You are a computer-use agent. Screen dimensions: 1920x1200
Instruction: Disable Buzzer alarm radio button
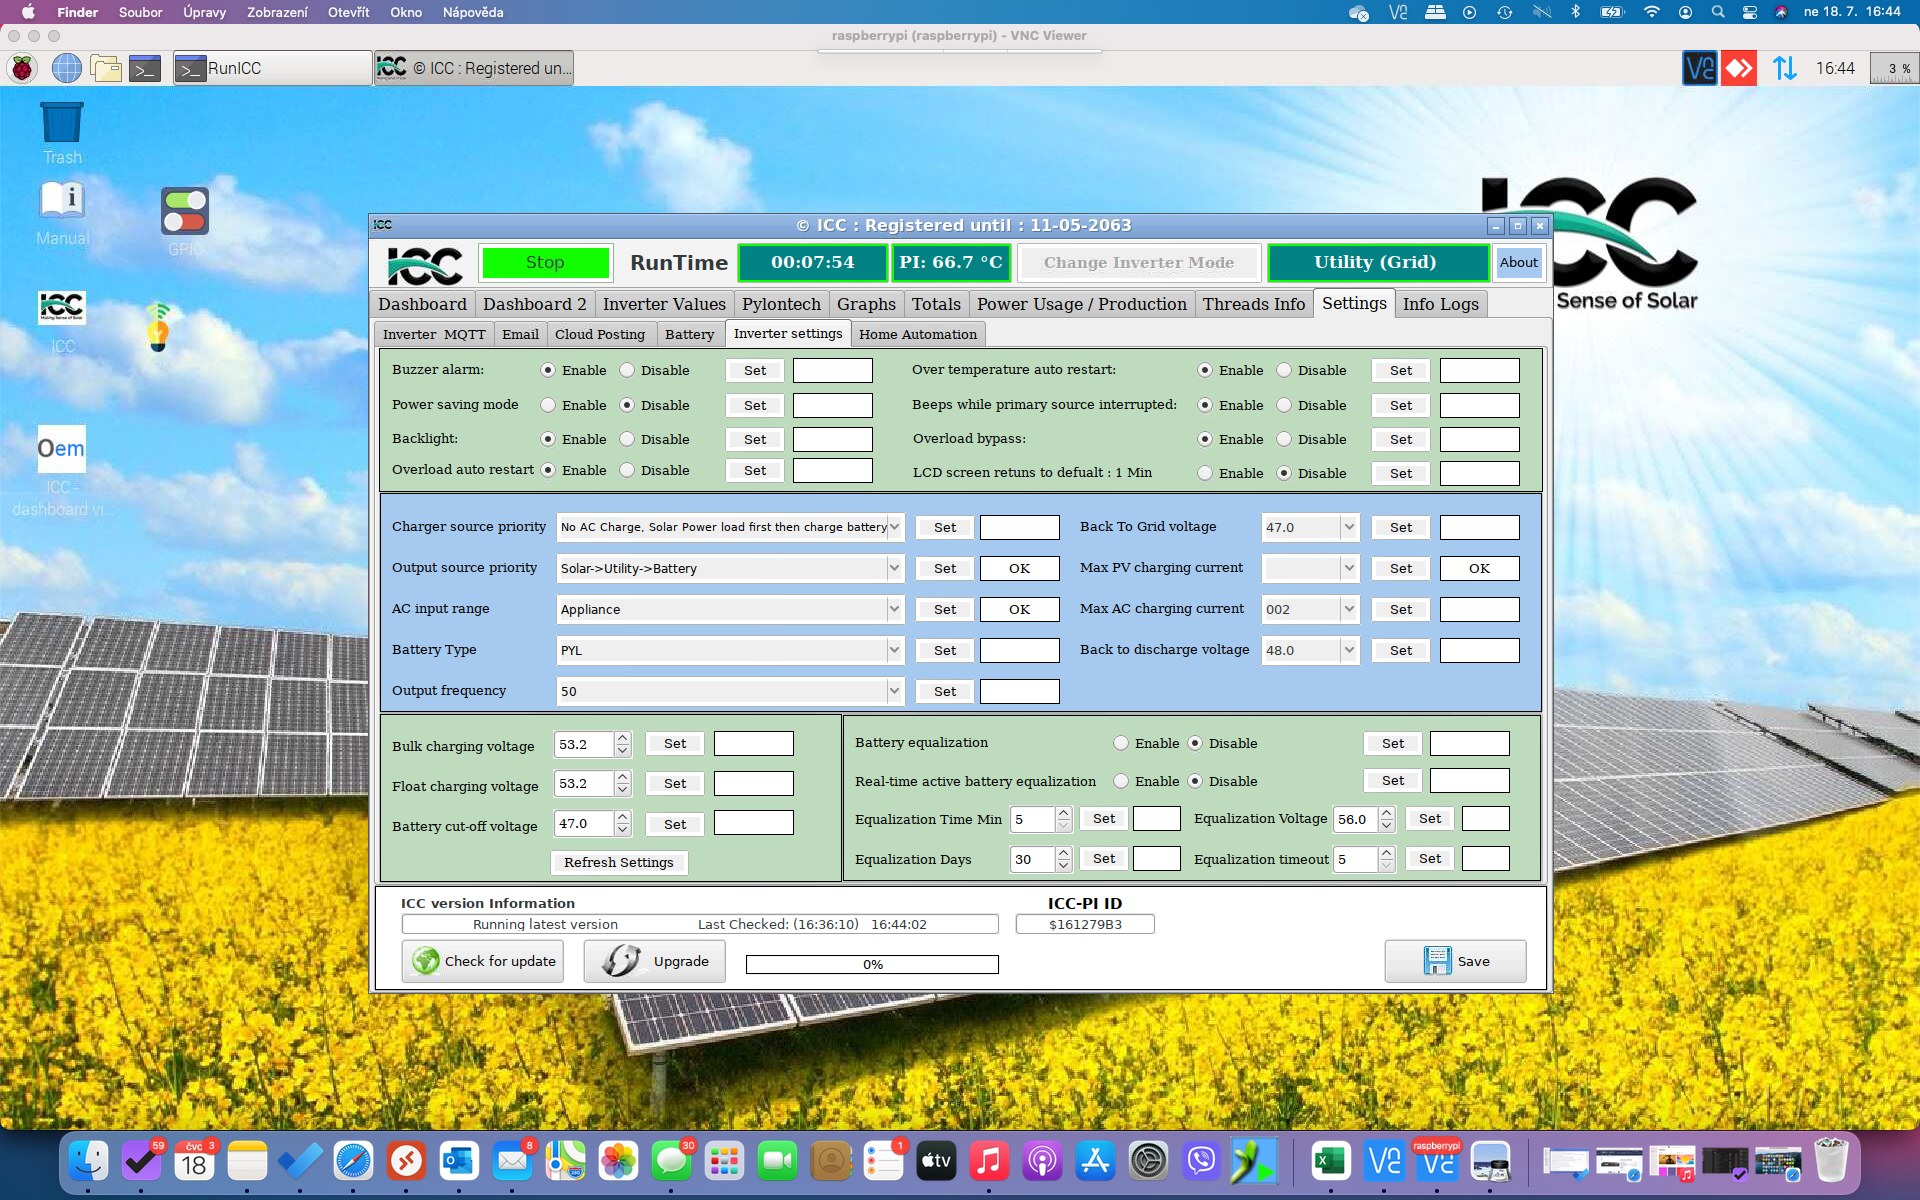[x=627, y=370]
